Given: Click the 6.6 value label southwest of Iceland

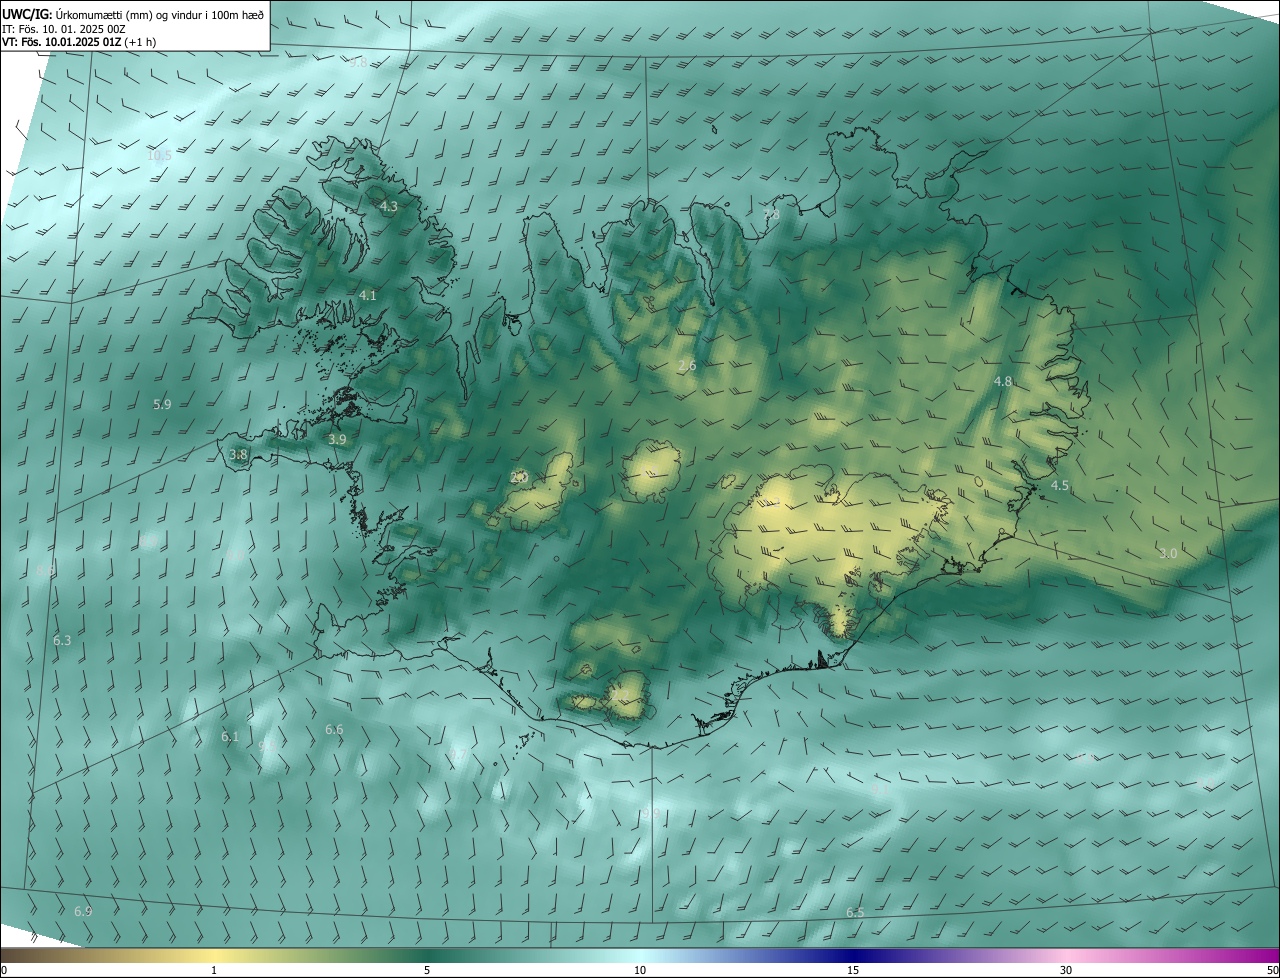Looking at the screenshot, I should (334, 729).
